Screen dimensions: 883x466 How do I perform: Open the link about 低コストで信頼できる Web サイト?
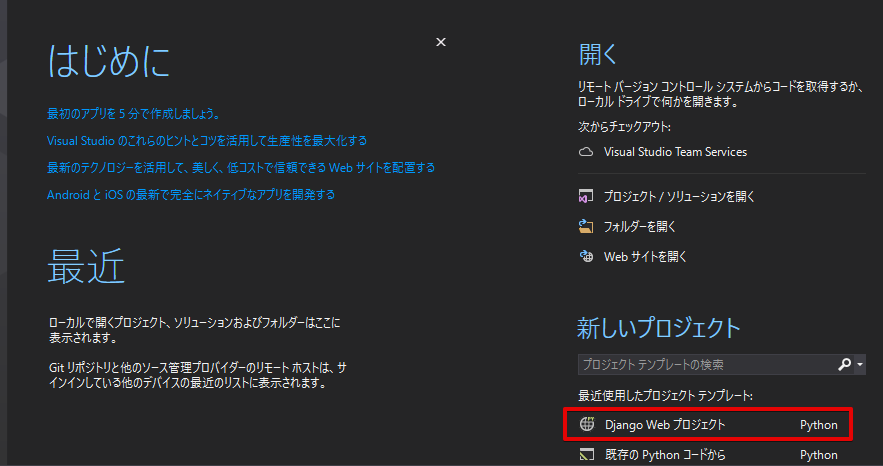tap(241, 168)
